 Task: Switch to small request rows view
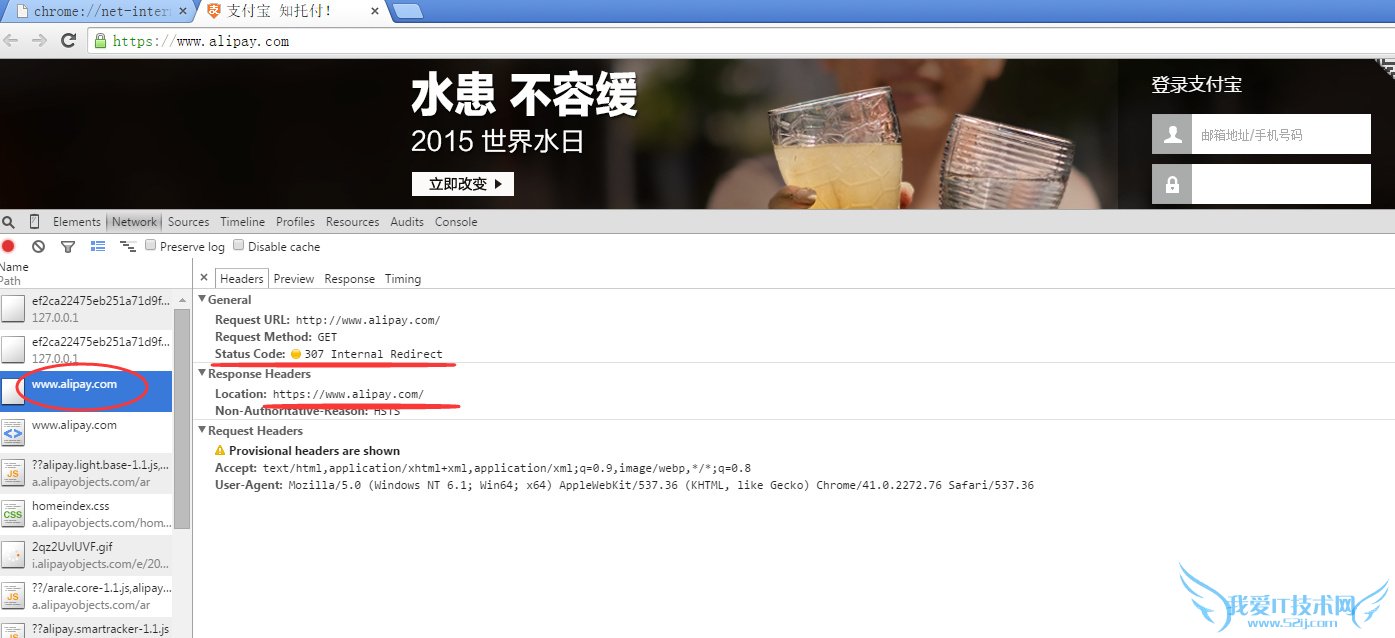pos(128,246)
